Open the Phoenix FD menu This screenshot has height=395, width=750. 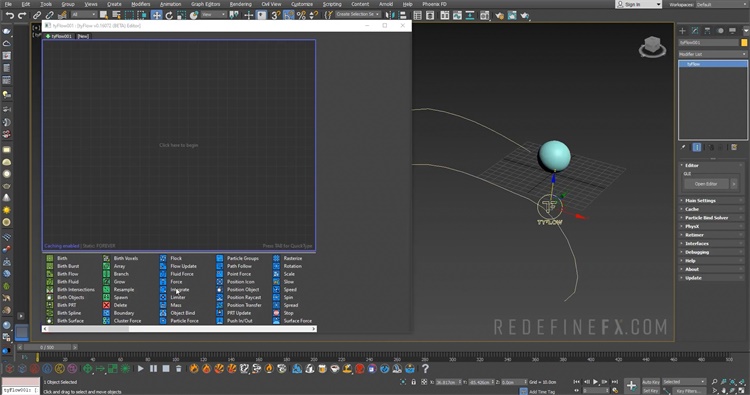pos(434,4)
